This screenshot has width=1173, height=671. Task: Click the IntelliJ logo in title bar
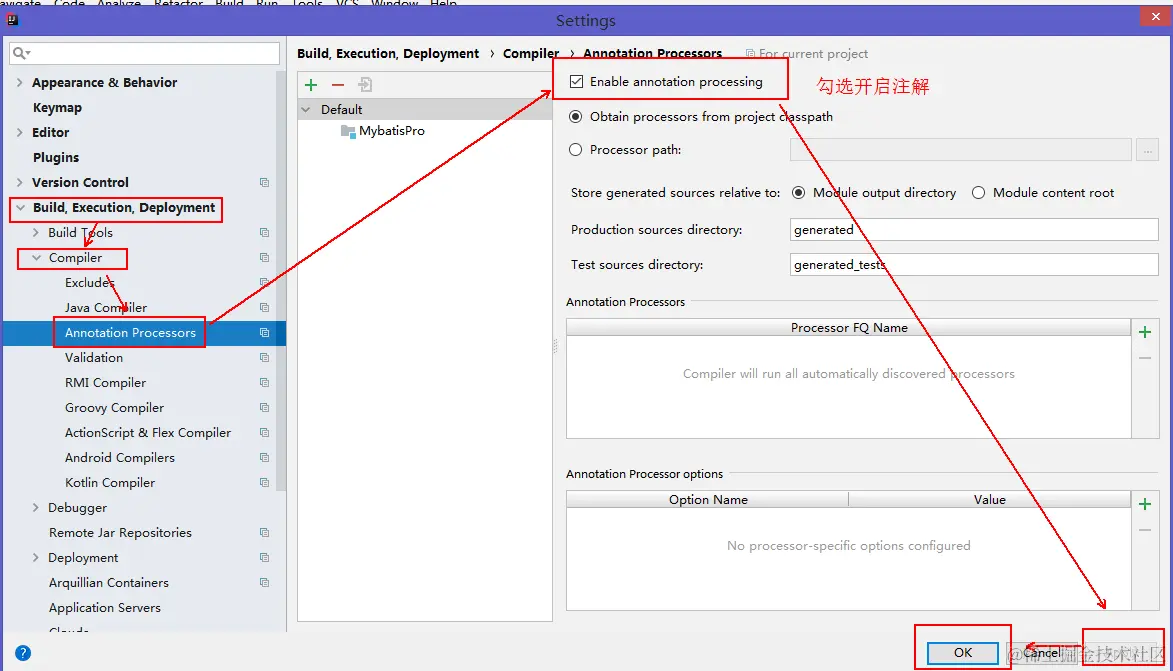[x=13, y=20]
